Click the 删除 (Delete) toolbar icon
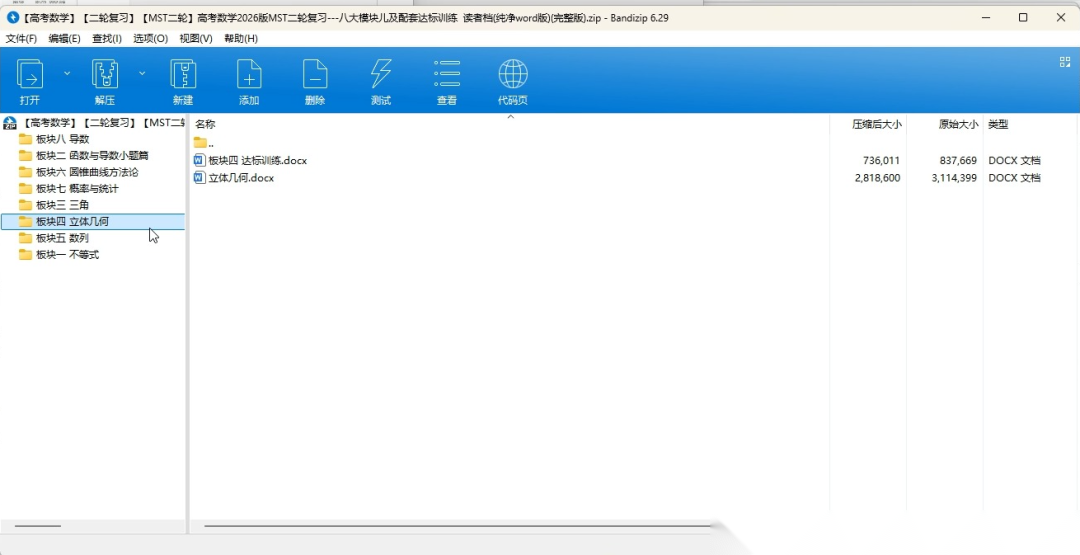The image size is (1080, 555). pyautogui.click(x=315, y=76)
